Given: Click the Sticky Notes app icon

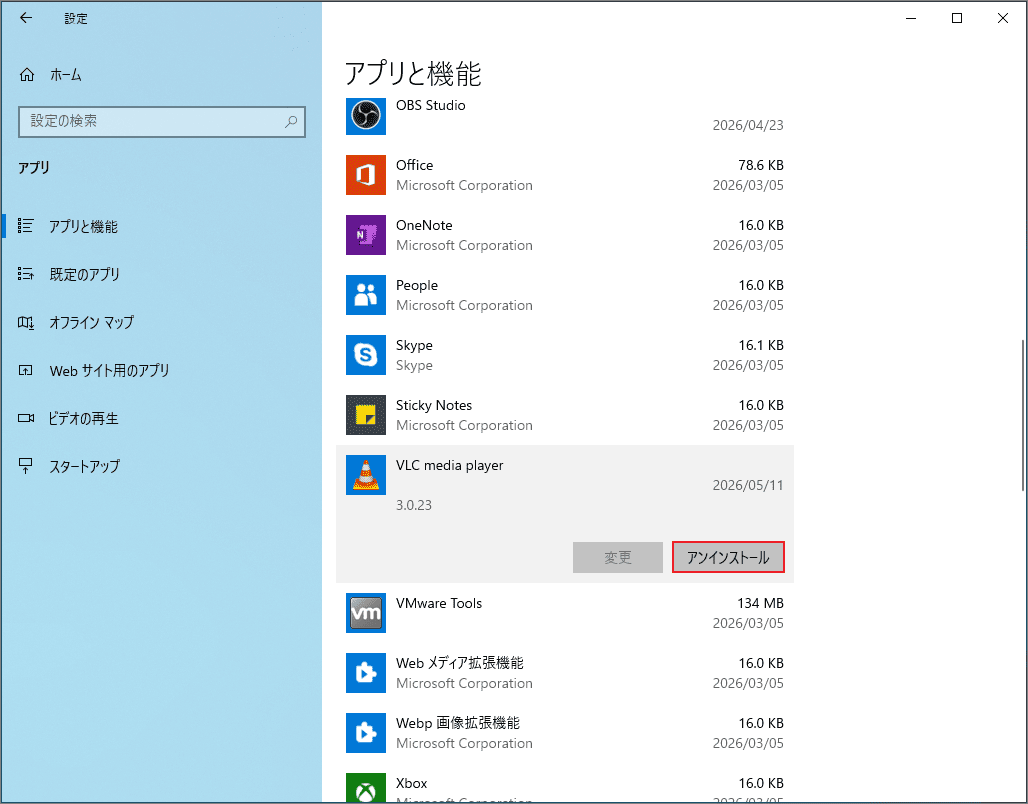Looking at the screenshot, I should pyautogui.click(x=366, y=415).
